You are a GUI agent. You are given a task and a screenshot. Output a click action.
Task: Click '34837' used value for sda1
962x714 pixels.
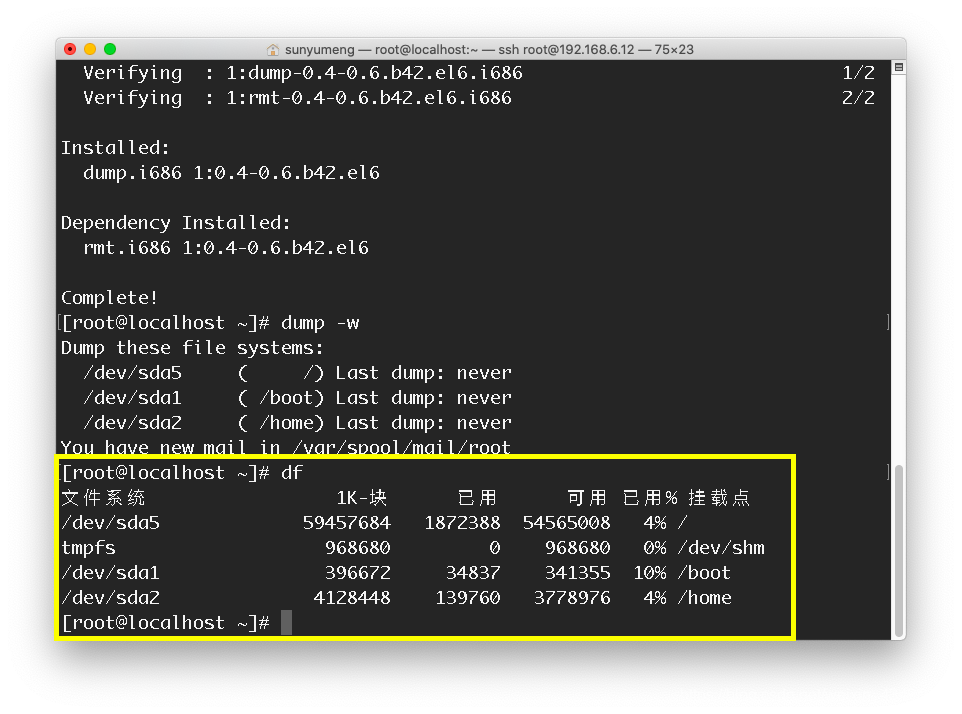coord(473,573)
